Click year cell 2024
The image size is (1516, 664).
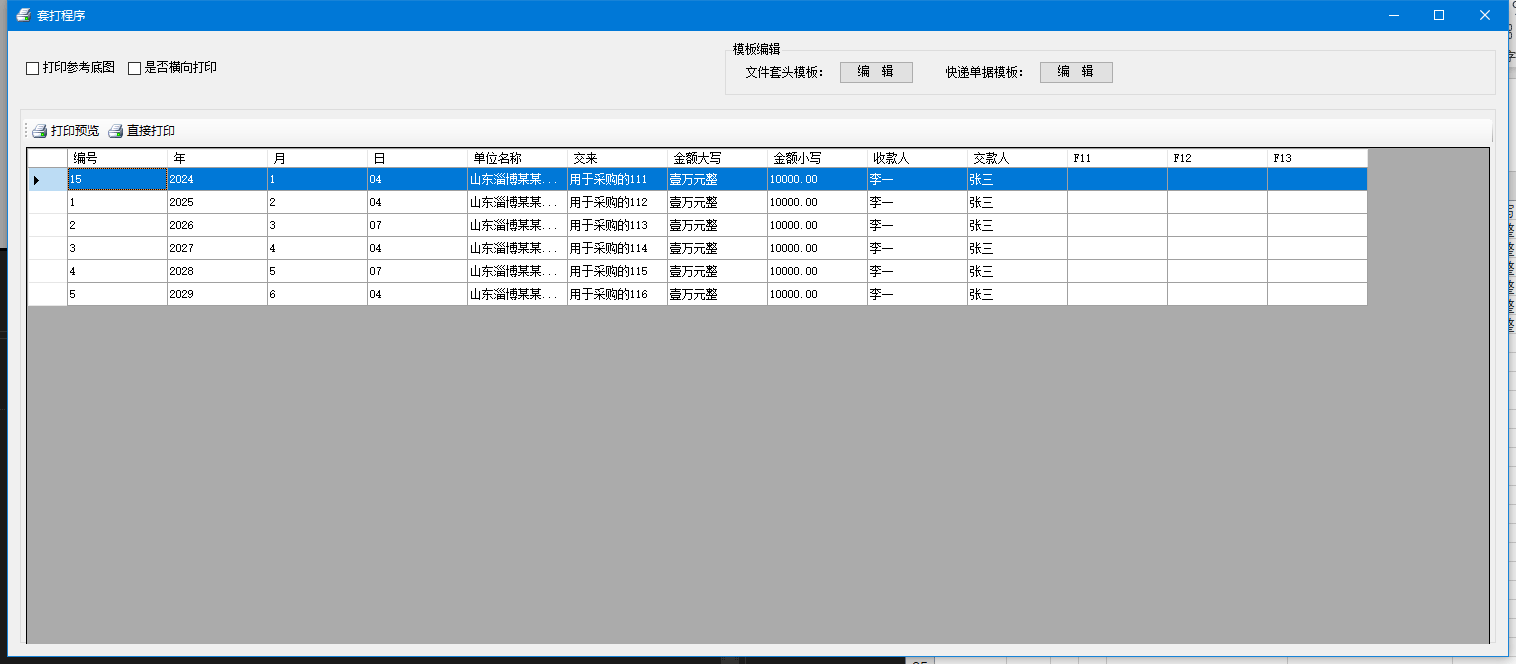click(x=217, y=179)
